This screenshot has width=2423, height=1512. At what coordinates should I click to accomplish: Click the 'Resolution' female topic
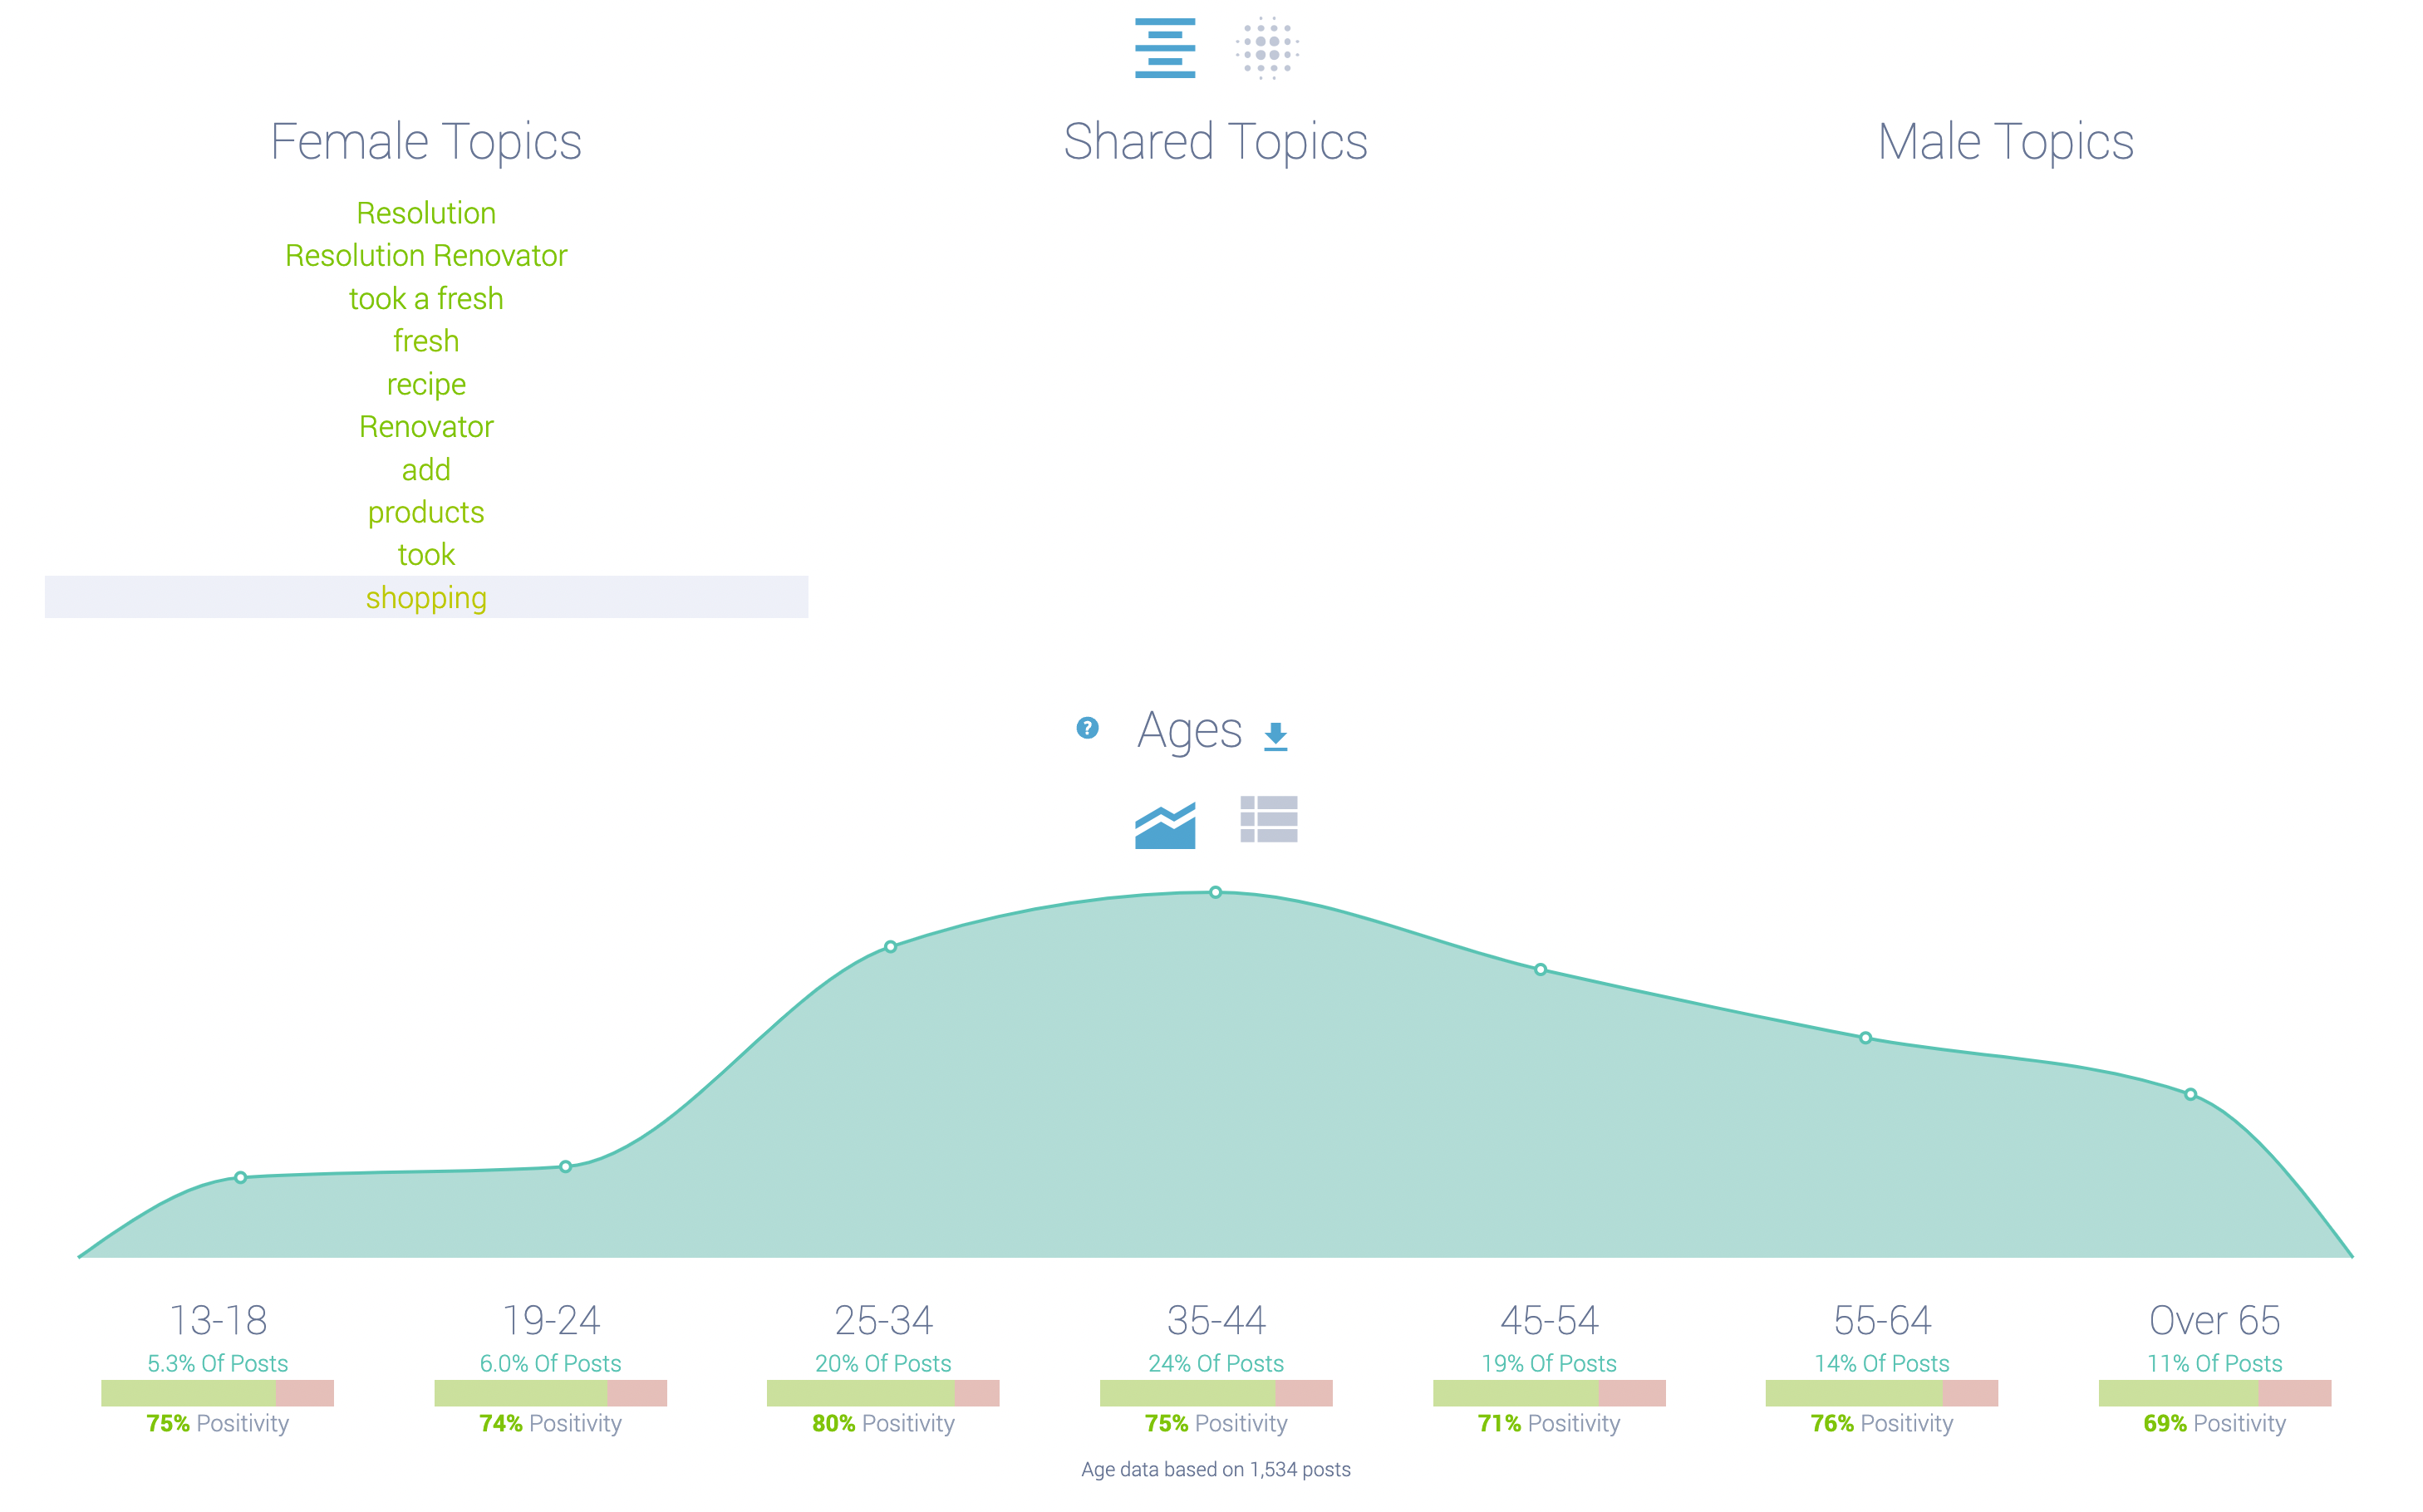pyautogui.click(x=426, y=213)
